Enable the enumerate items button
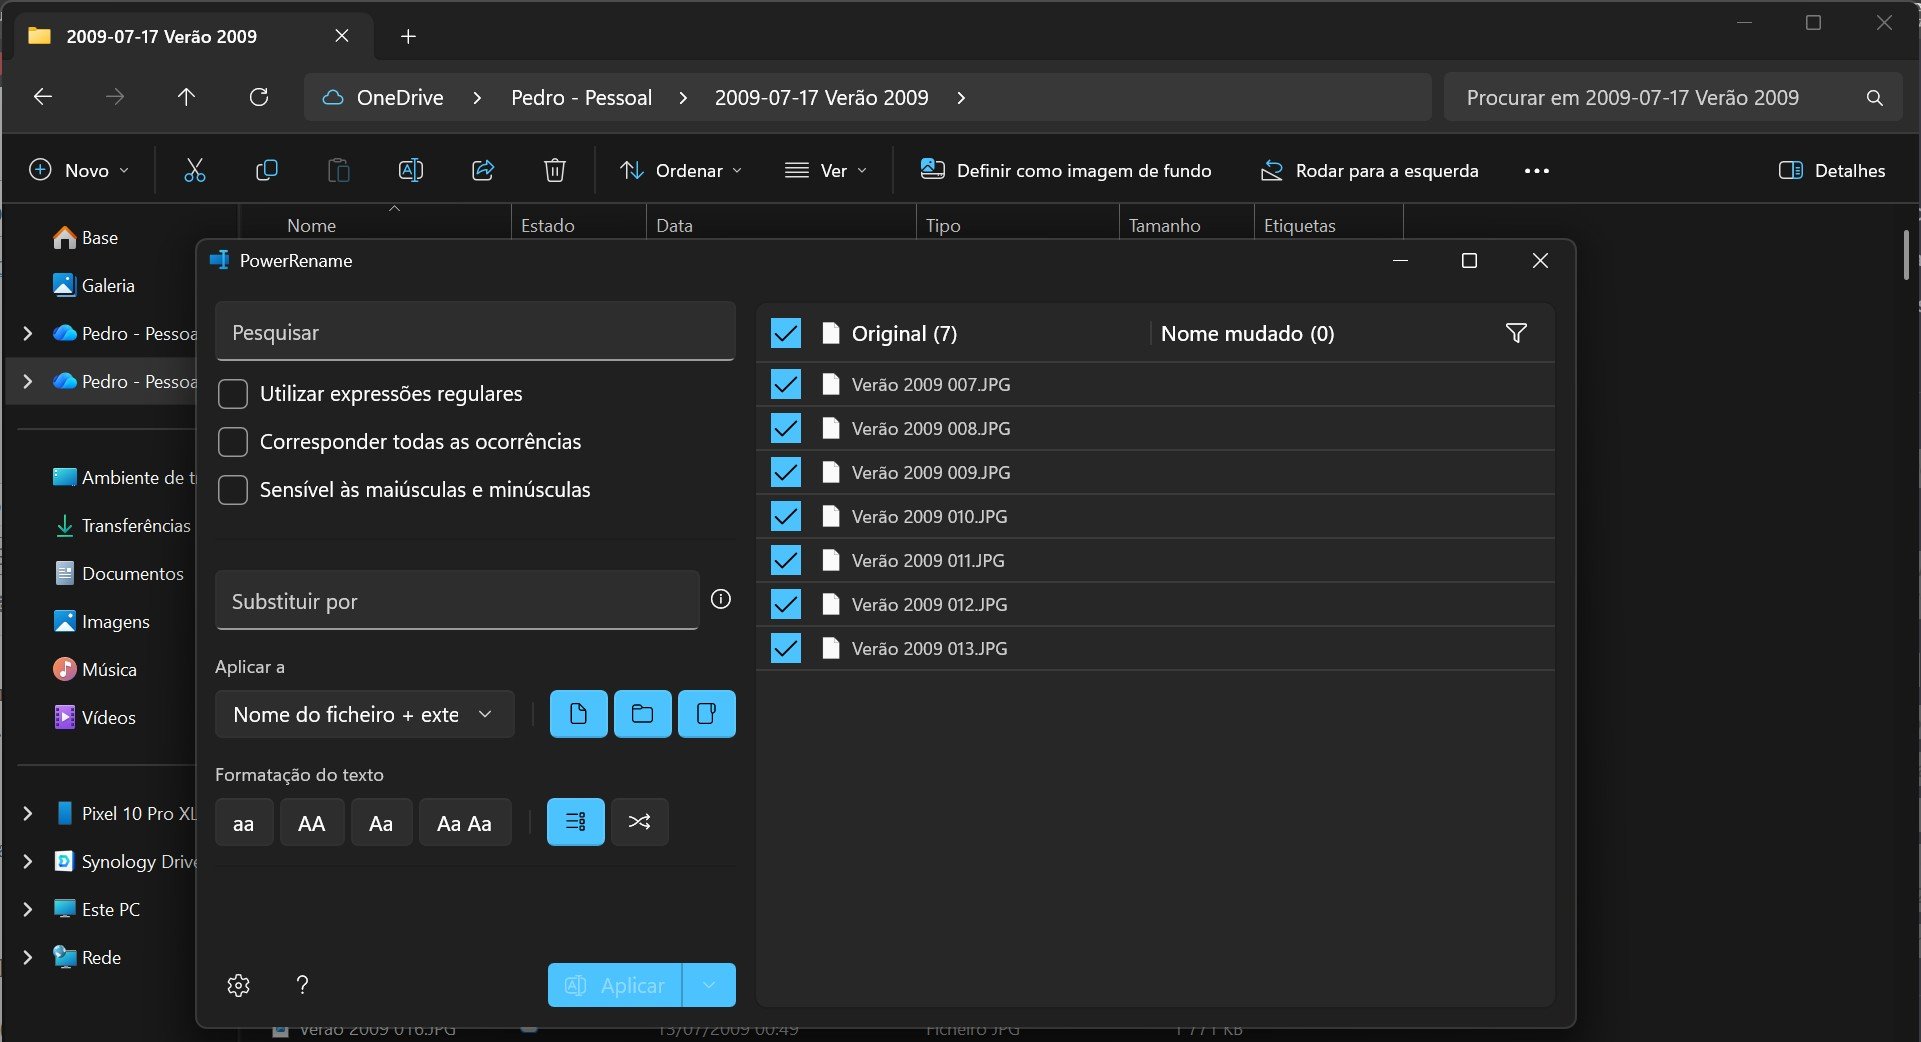The image size is (1921, 1042). [x=575, y=822]
